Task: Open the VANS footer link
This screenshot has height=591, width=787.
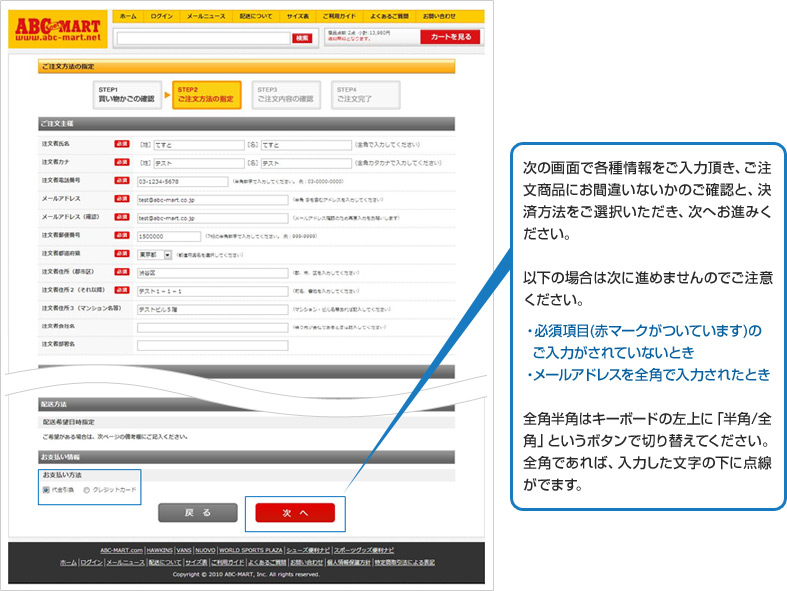Action: 184,550
